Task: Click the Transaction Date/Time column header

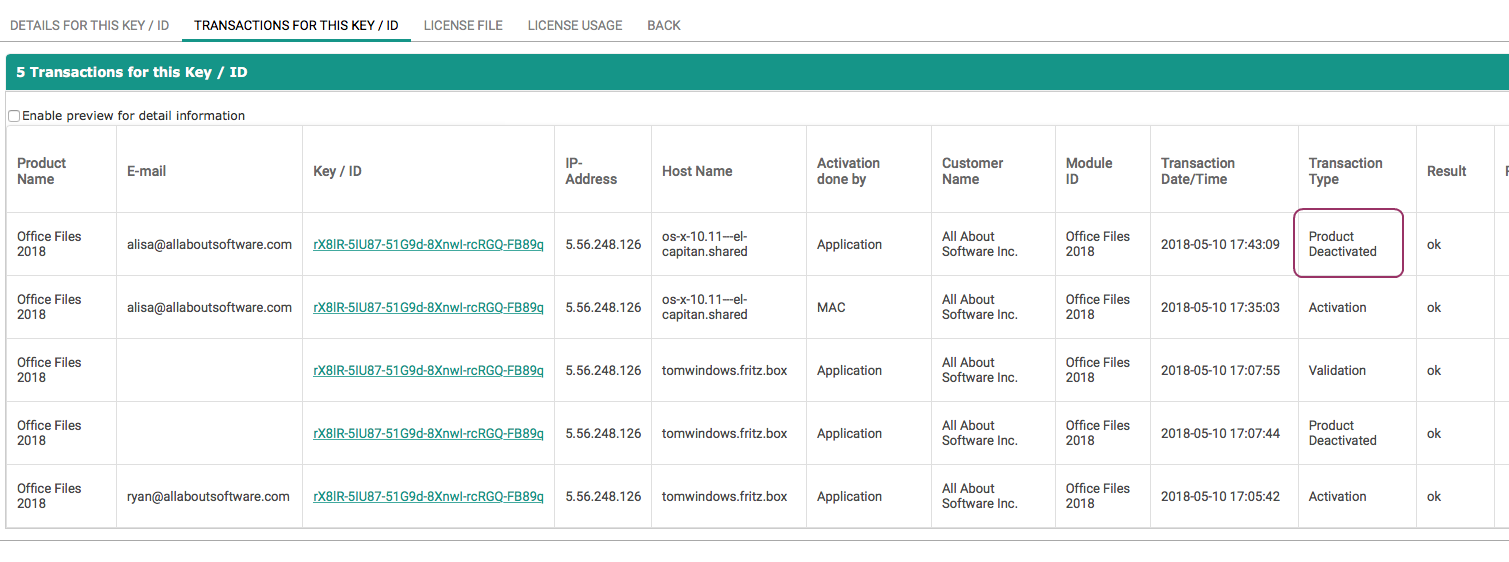Action: [x=1197, y=171]
